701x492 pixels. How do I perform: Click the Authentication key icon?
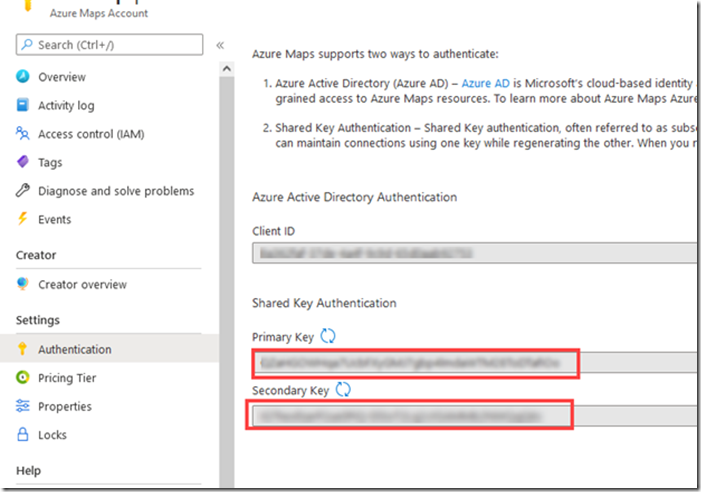coord(22,349)
